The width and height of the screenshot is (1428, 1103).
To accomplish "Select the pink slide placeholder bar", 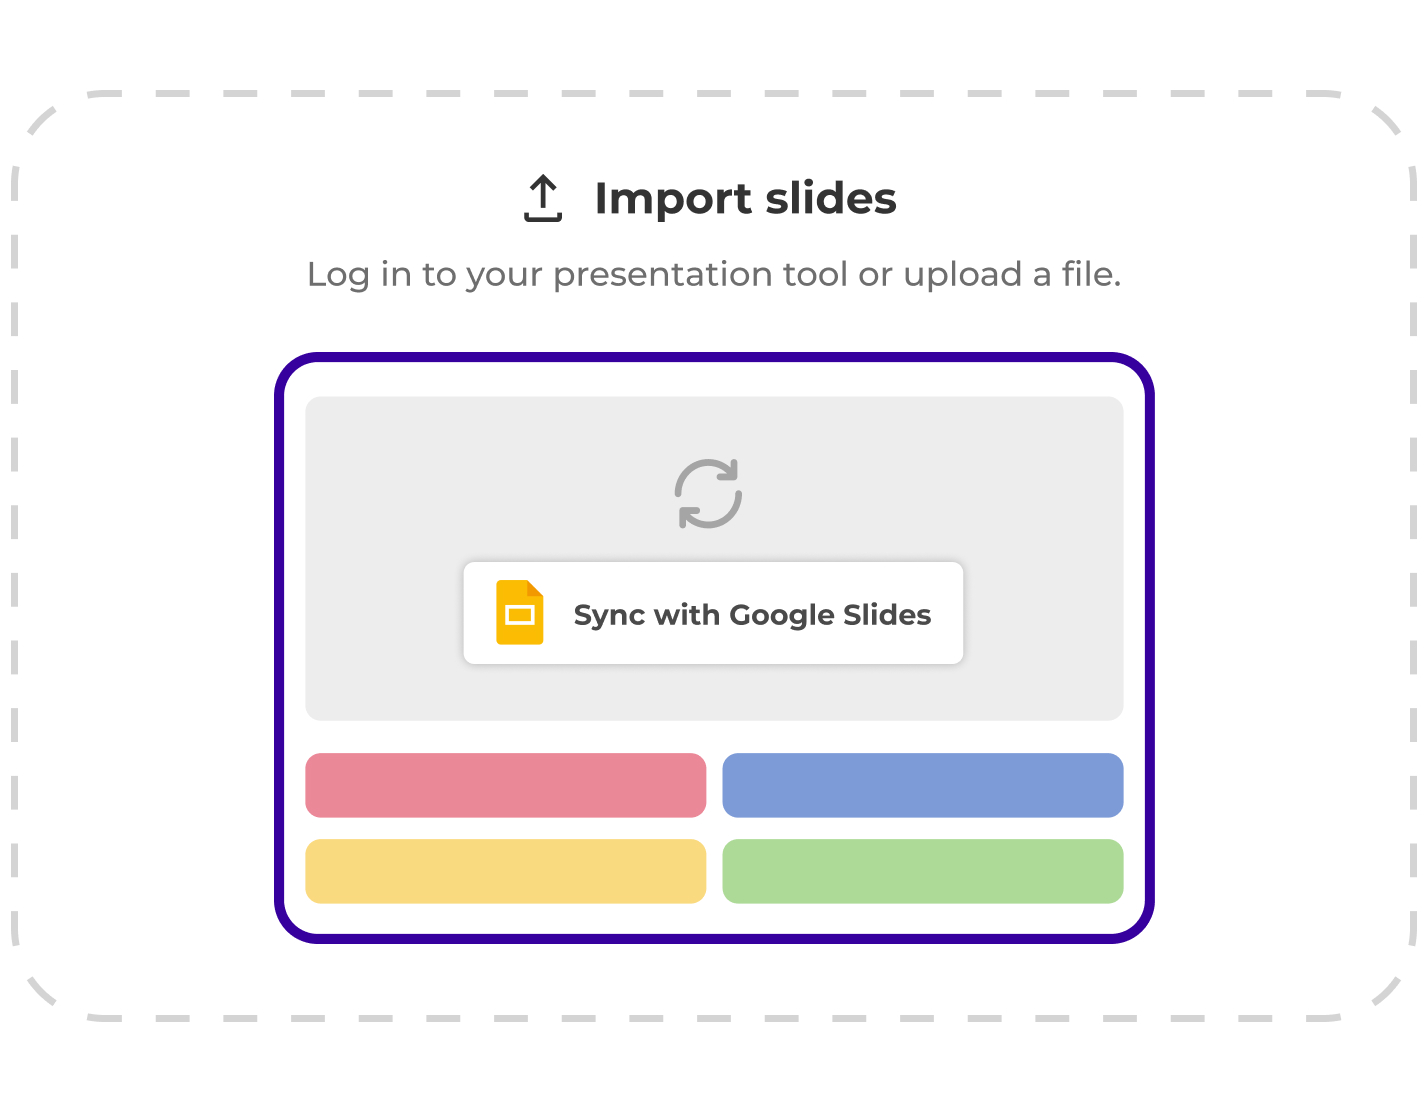I will [505, 785].
